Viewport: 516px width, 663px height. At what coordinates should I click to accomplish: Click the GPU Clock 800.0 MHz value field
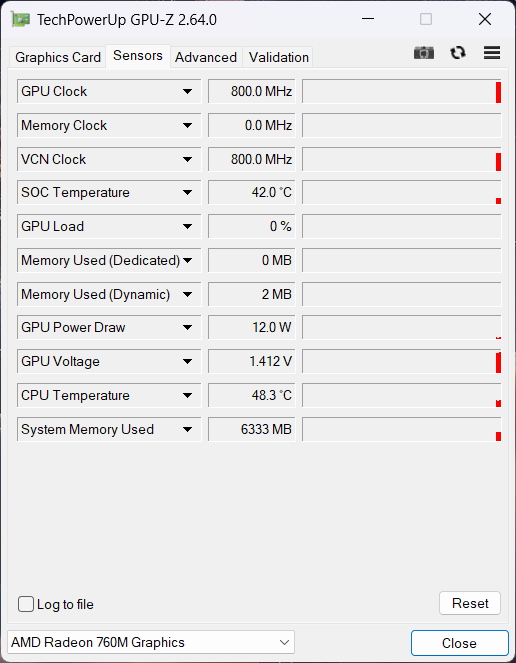(252, 91)
